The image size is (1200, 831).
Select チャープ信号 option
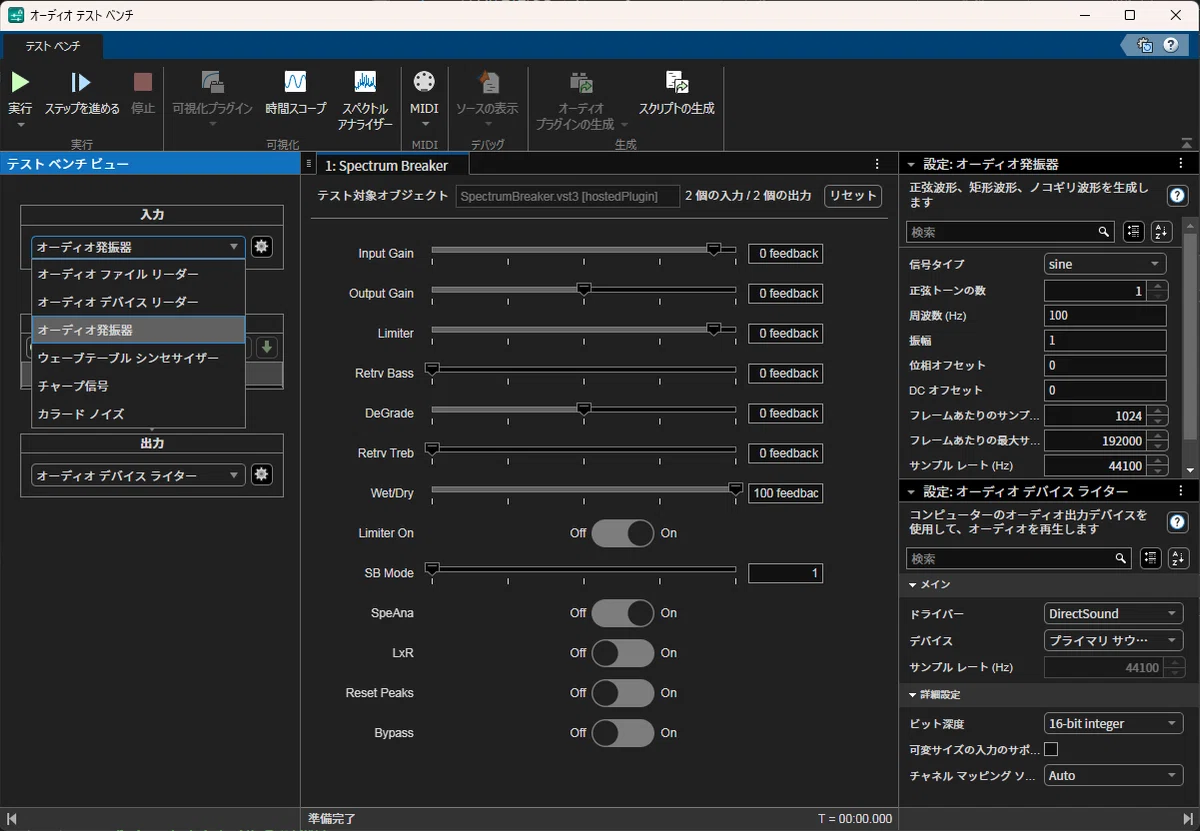(x=138, y=385)
